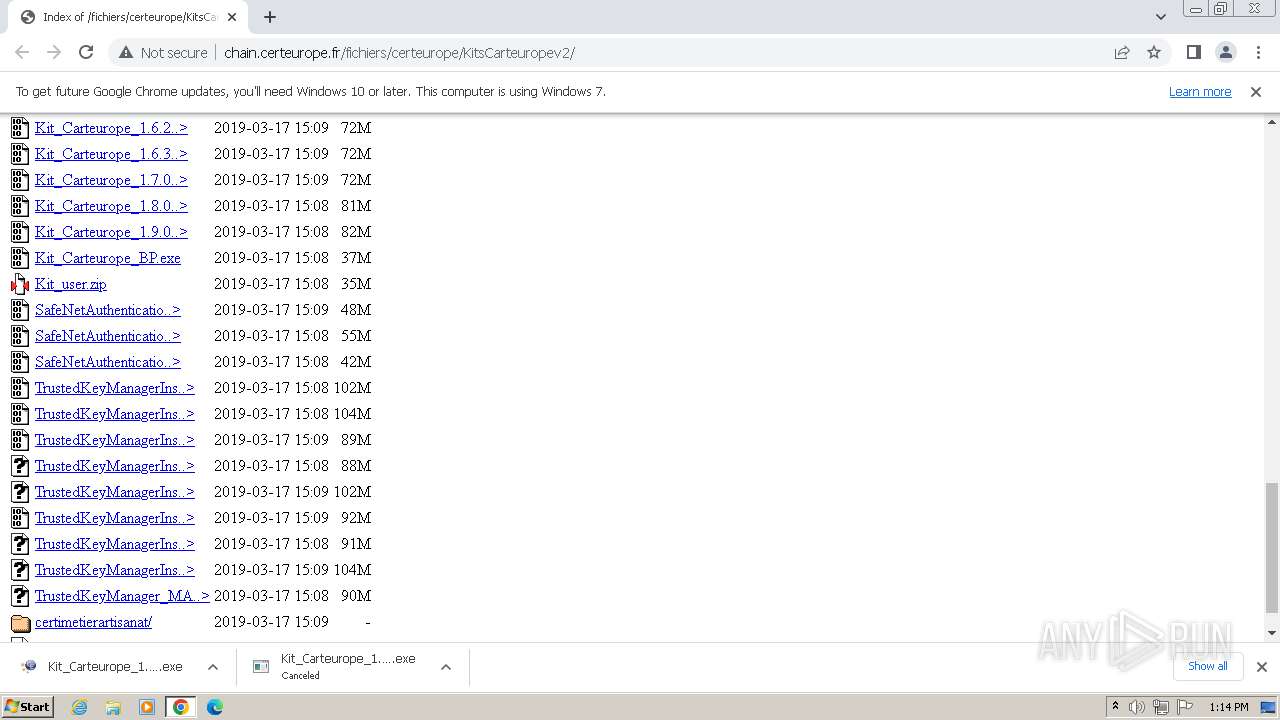Download the Kit_Carteurope_1.8.0 file link
1280x720 pixels.
click(x=111, y=206)
